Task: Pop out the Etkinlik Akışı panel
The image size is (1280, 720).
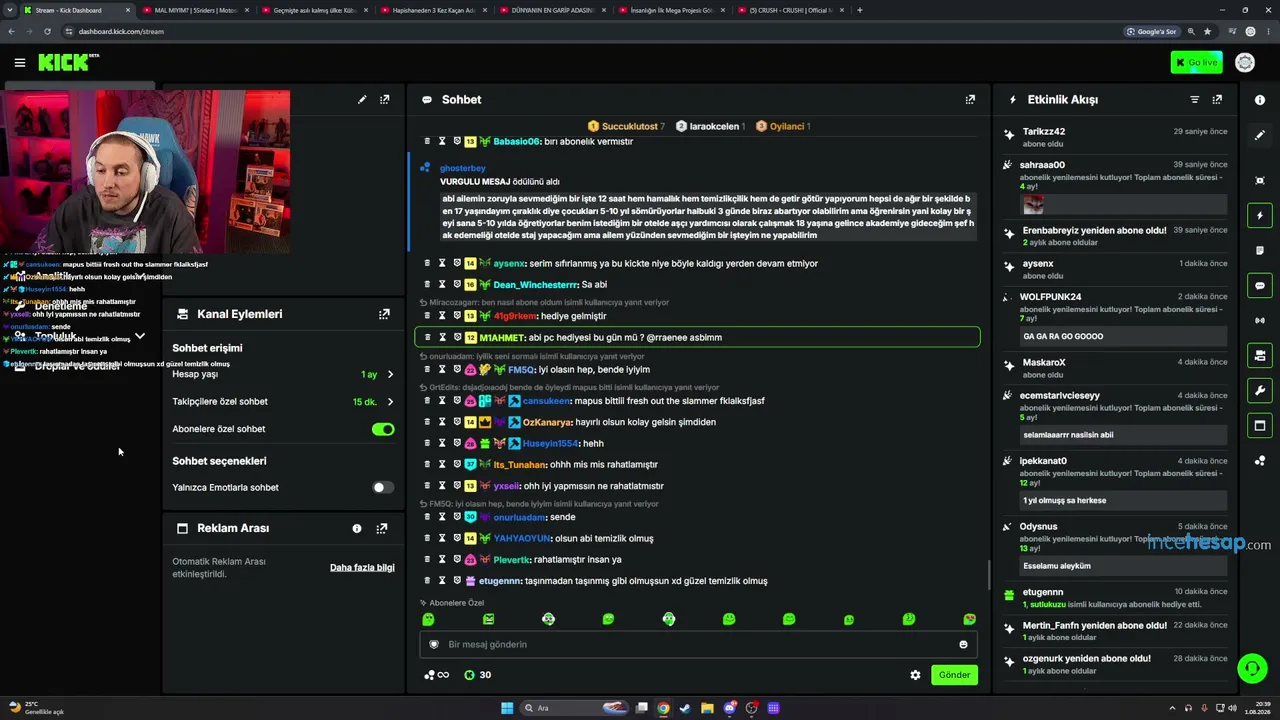Action: pos(1217,100)
